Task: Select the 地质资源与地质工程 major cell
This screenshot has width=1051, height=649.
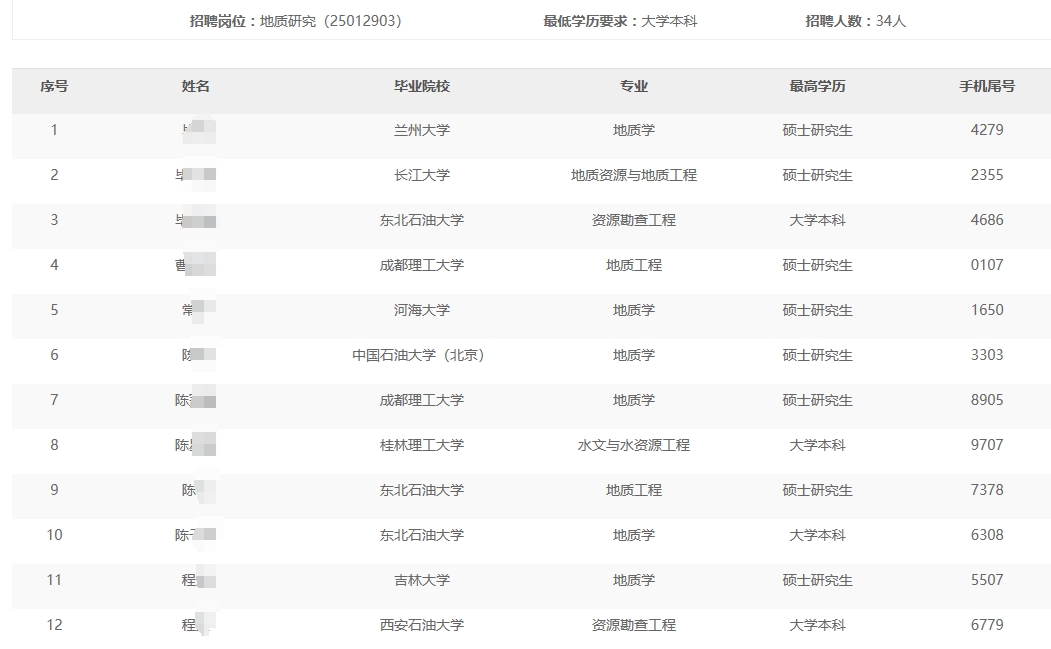Action: coord(633,175)
